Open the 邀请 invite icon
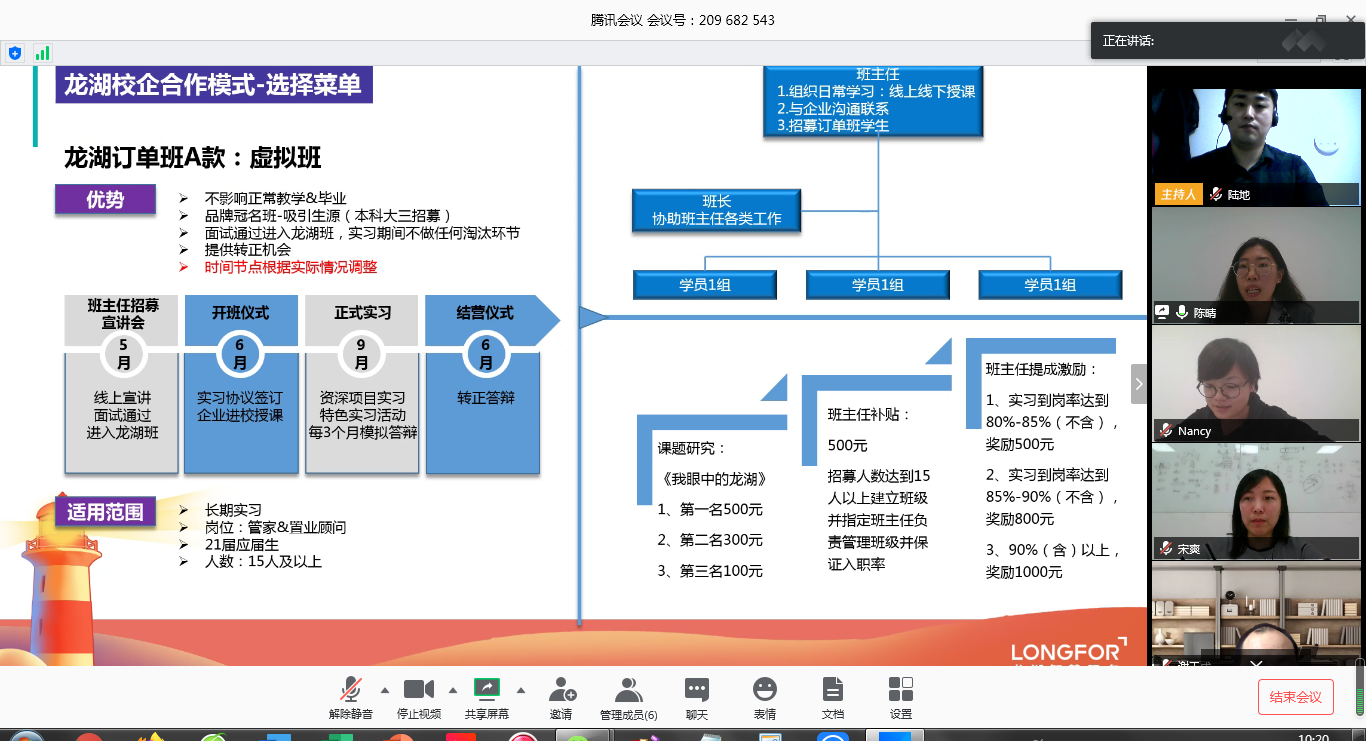The image size is (1366, 741). click(x=561, y=690)
